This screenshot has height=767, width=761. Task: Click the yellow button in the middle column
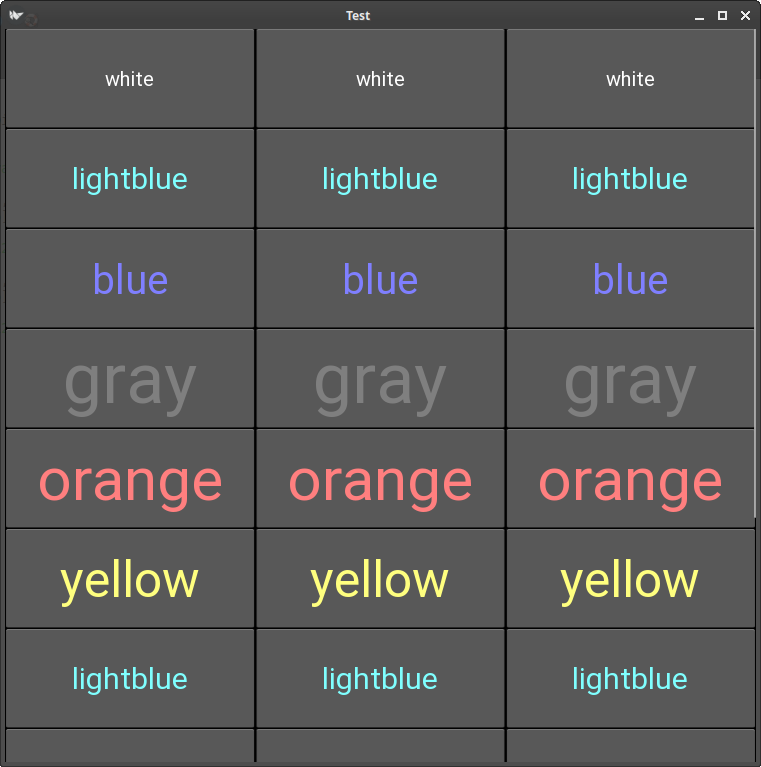point(380,579)
